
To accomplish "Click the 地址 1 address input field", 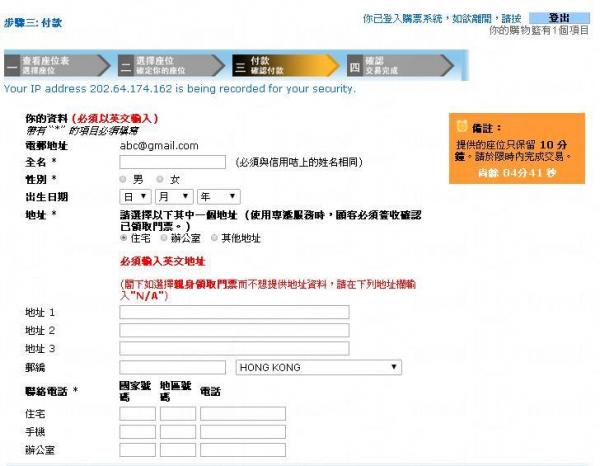I will coord(234,313).
